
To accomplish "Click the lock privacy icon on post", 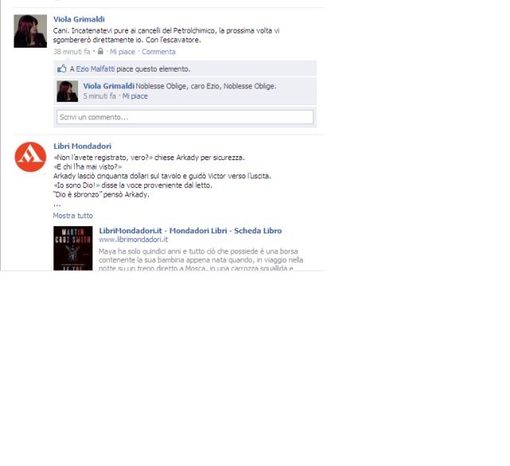I will click(100, 51).
